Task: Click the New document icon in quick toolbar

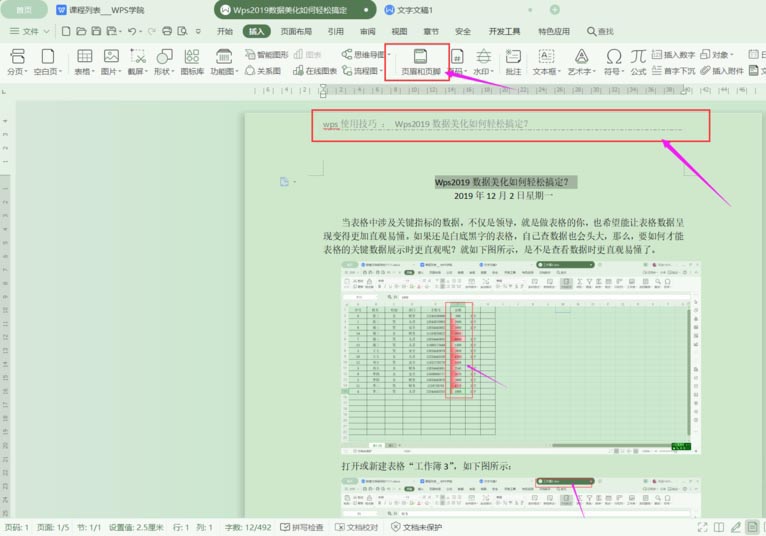Action: click(x=66, y=31)
